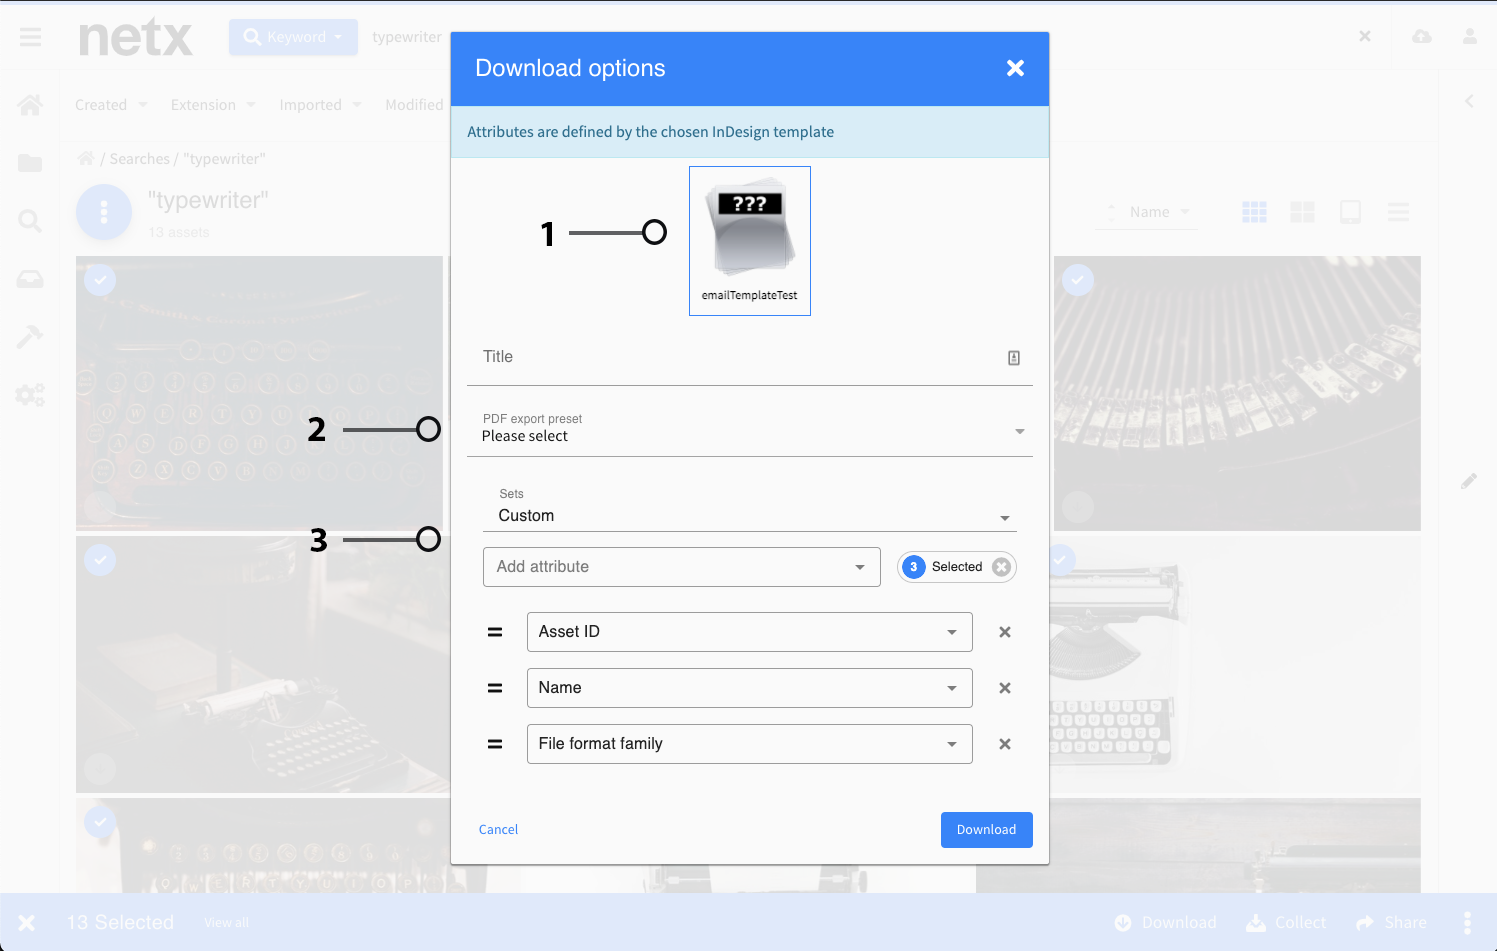Click the blue Download button in dialog
Image resolution: width=1497 pixels, height=951 pixels.
[987, 830]
